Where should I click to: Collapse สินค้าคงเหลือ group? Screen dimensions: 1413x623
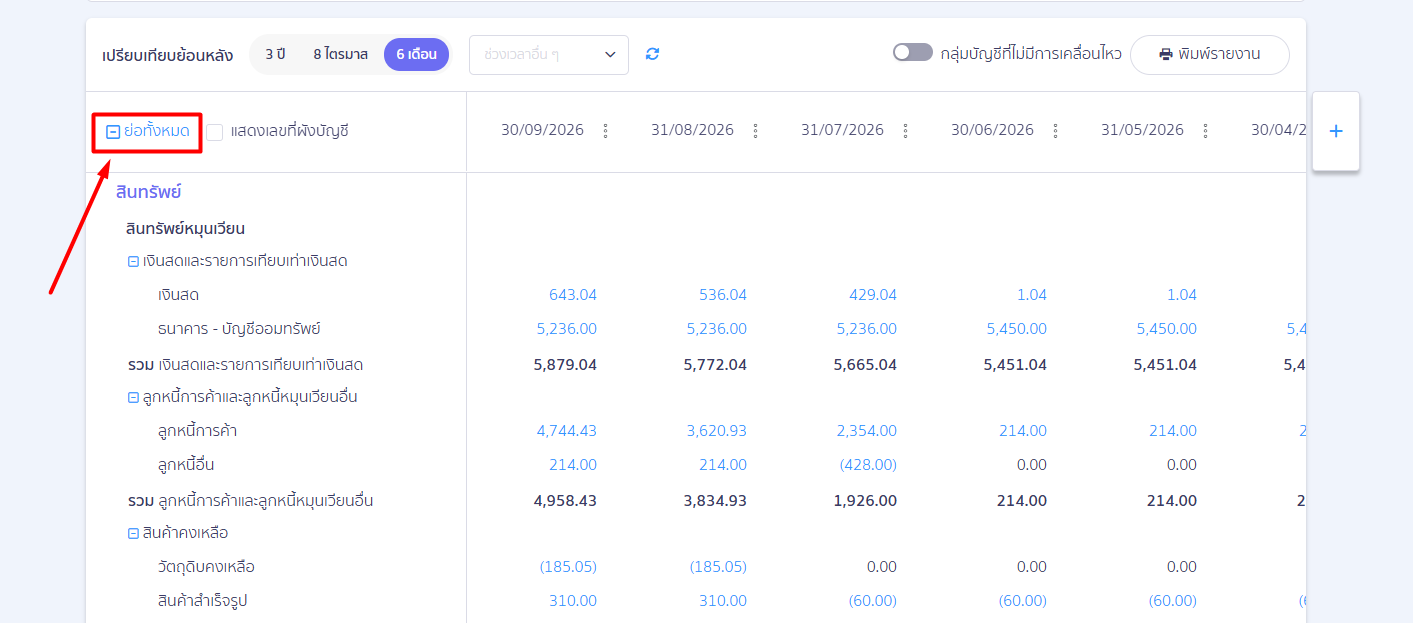click(x=133, y=533)
